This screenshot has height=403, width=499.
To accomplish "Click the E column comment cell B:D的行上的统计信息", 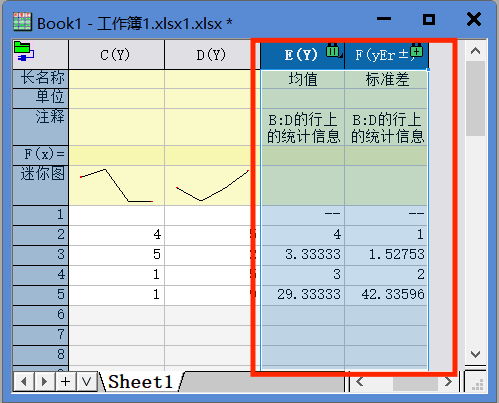I will pos(303,127).
